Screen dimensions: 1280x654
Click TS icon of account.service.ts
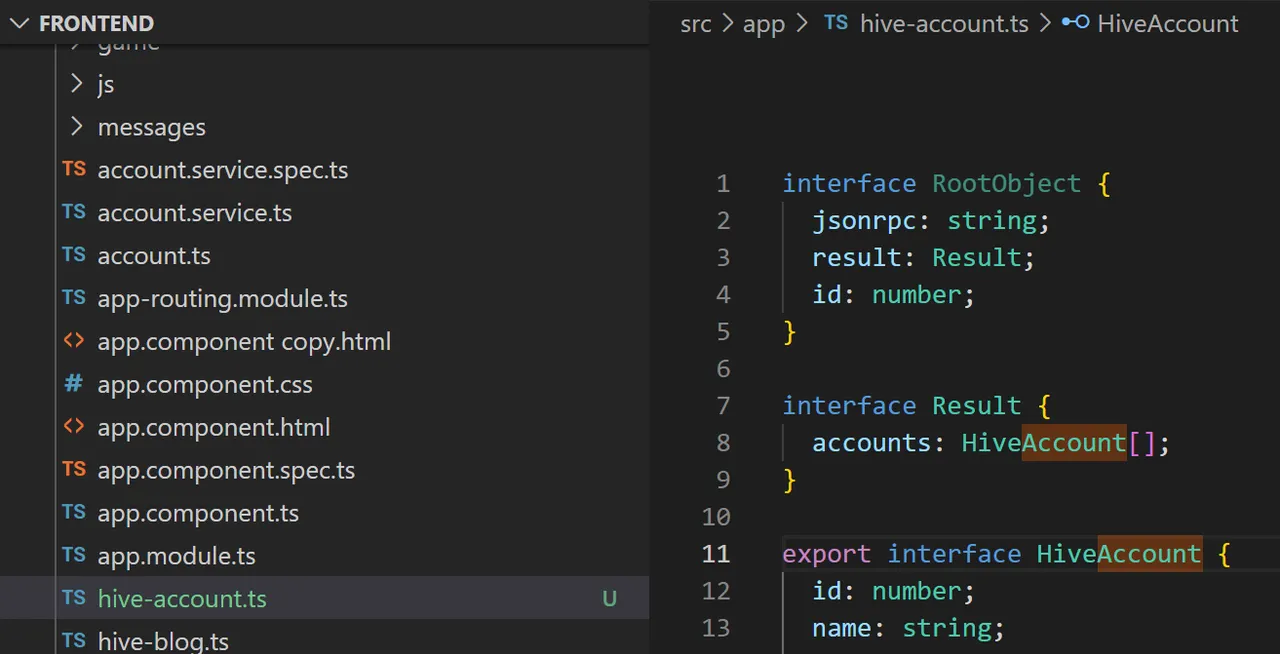74,212
